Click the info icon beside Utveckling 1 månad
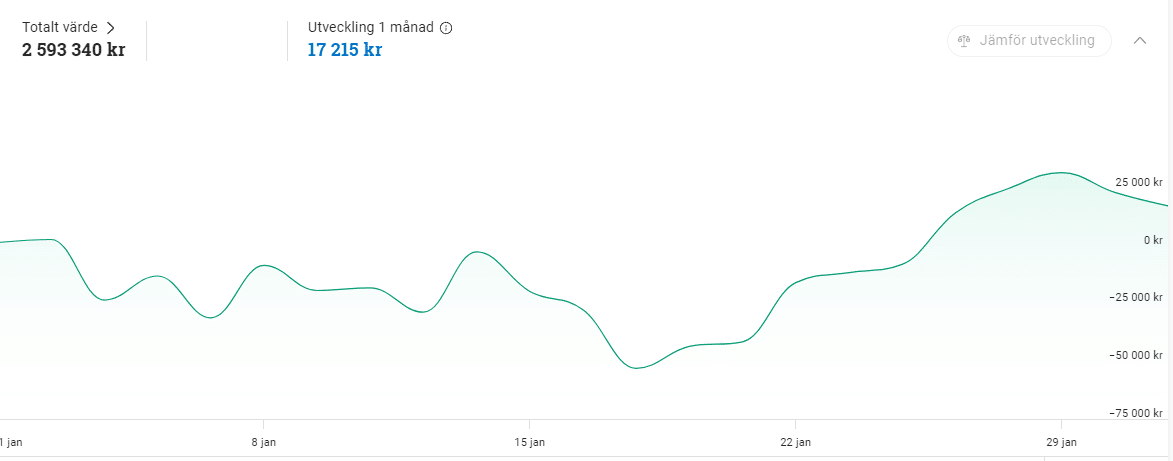Image resolution: width=1173 pixels, height=461 pixels. click(x=446, y=28)
